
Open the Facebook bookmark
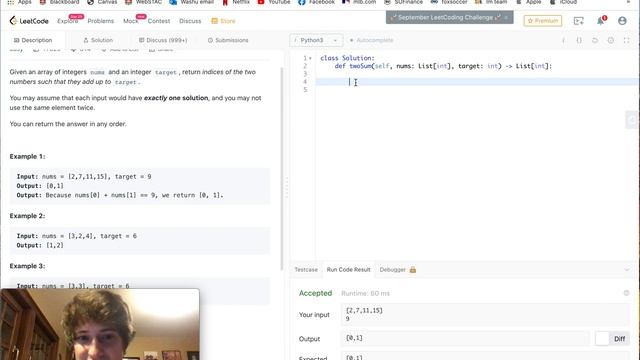(316, 2)
